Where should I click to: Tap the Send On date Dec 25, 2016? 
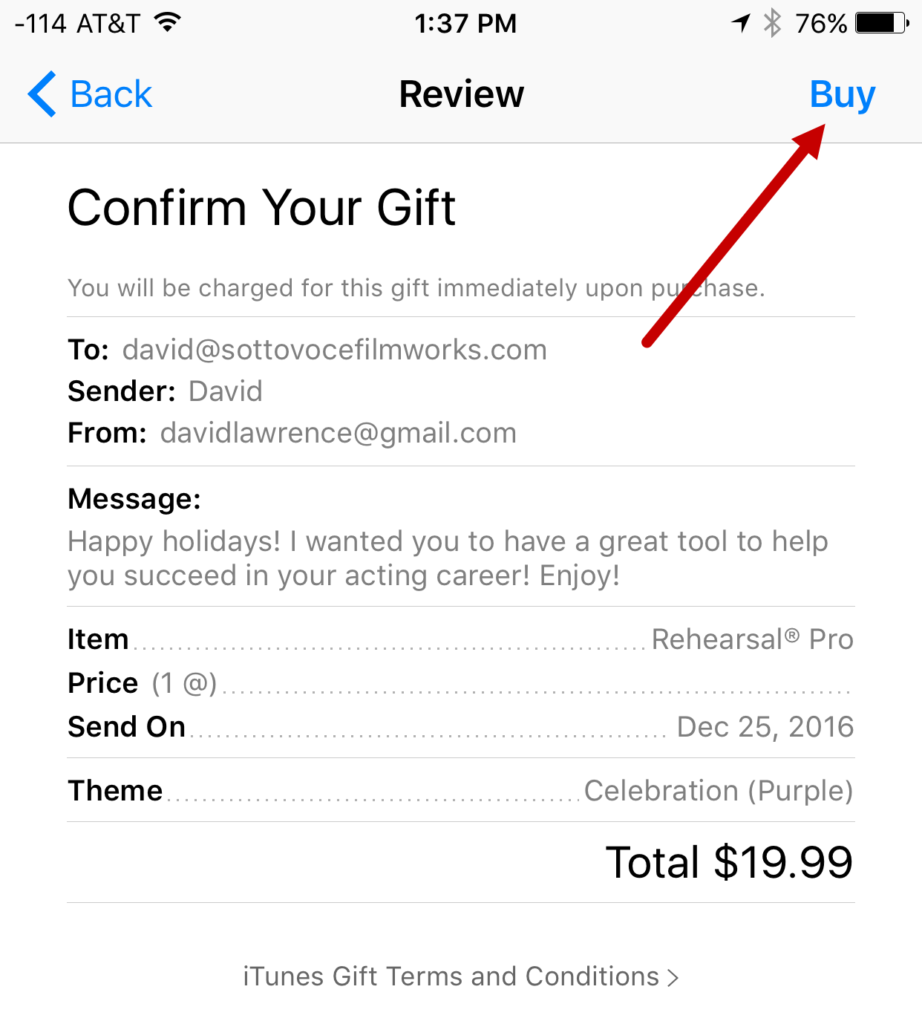(x=765, y=727)
